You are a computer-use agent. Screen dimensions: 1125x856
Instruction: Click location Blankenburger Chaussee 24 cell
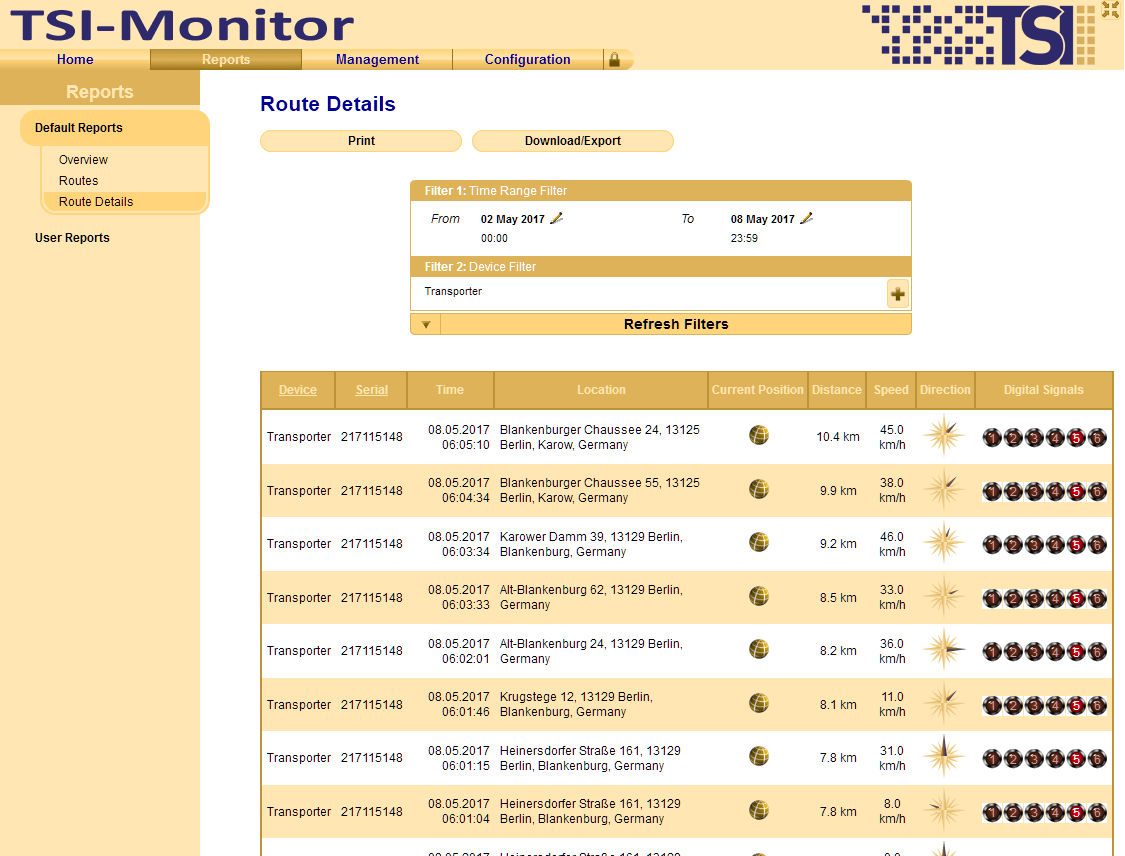coord(600,437)
